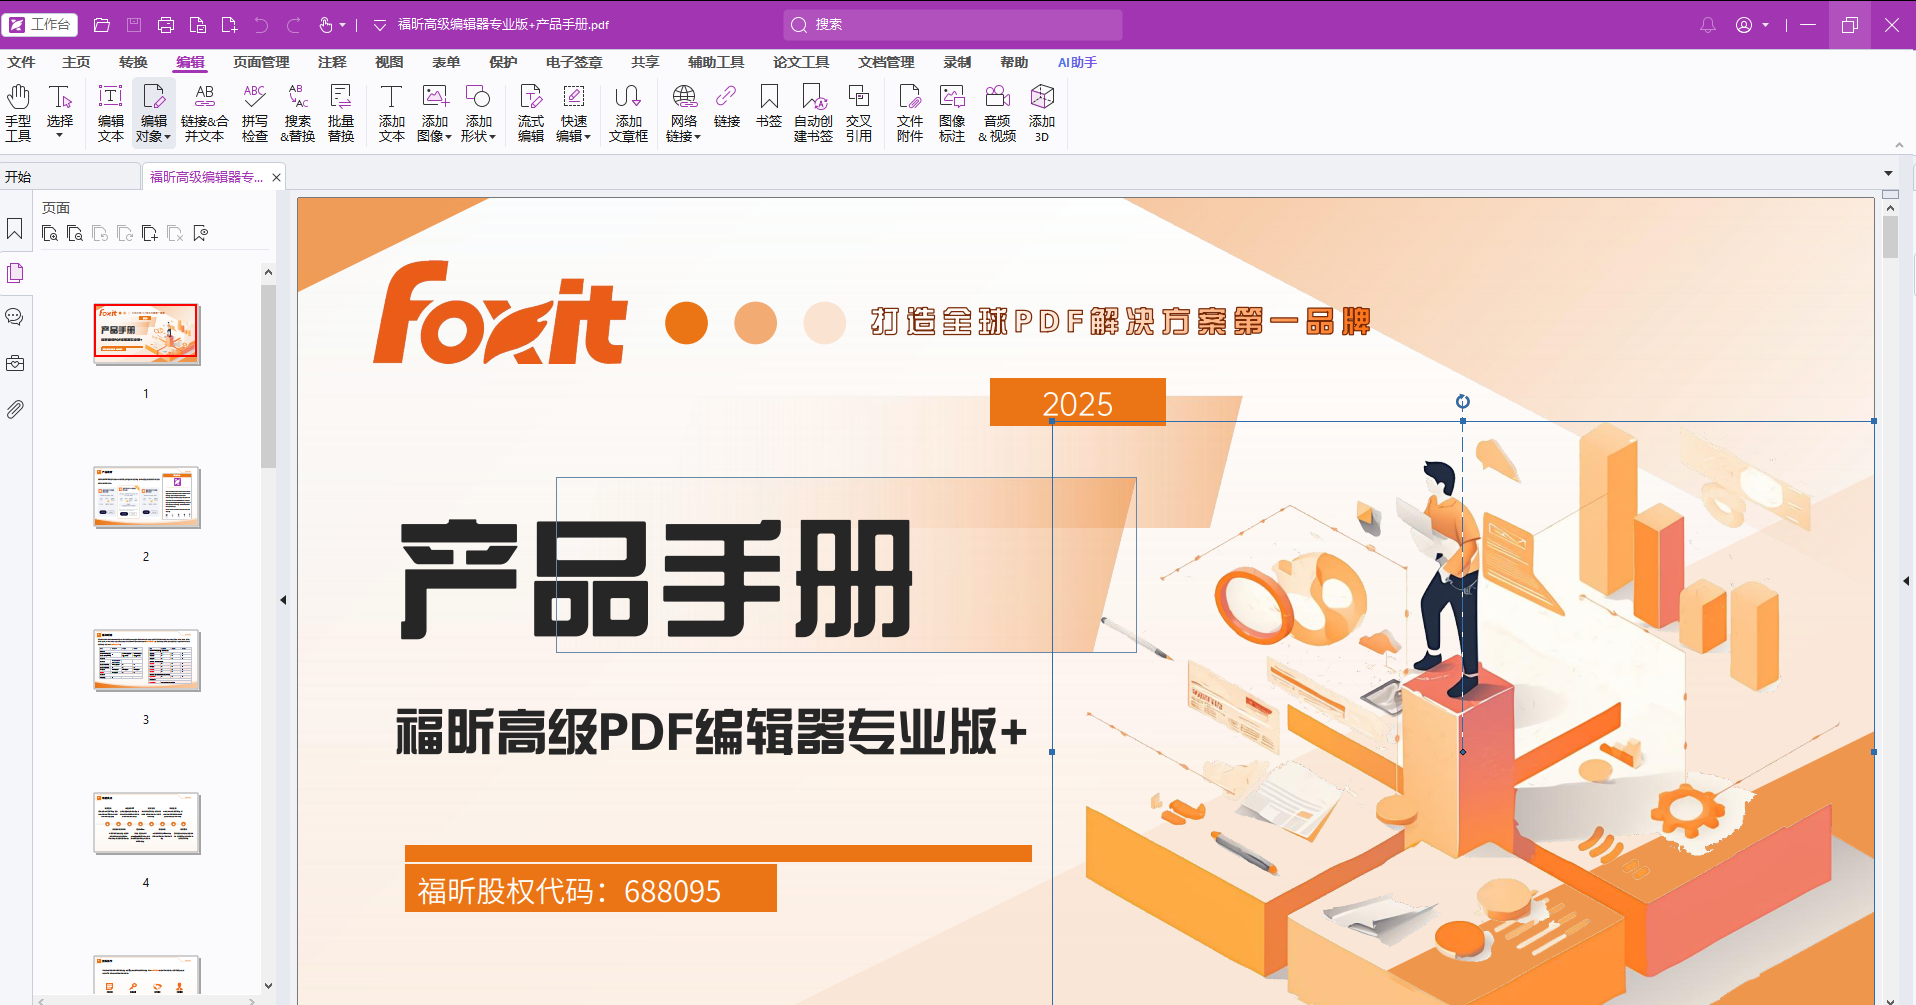Click the Undo arrow in title bar
1916x1005 pixels.
point(261,25)
